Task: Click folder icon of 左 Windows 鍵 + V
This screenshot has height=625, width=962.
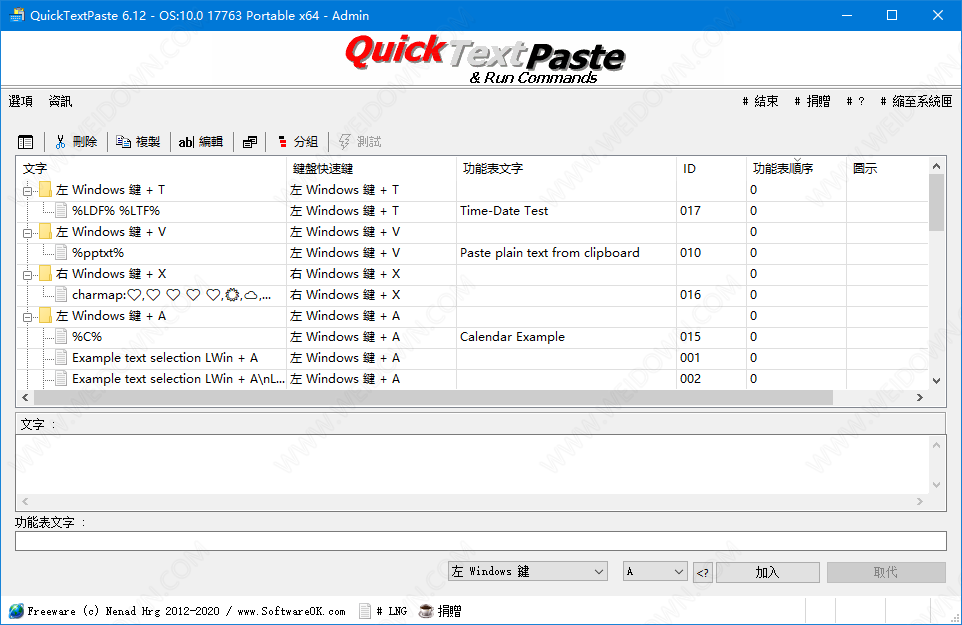Action: (45, 232)
